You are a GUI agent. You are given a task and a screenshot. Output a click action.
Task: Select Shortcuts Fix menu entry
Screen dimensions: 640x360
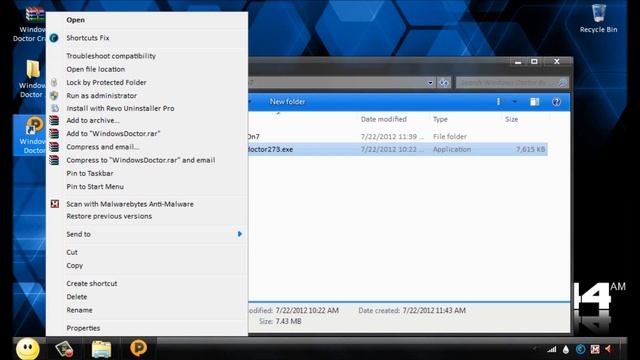[x=146, y=38]
